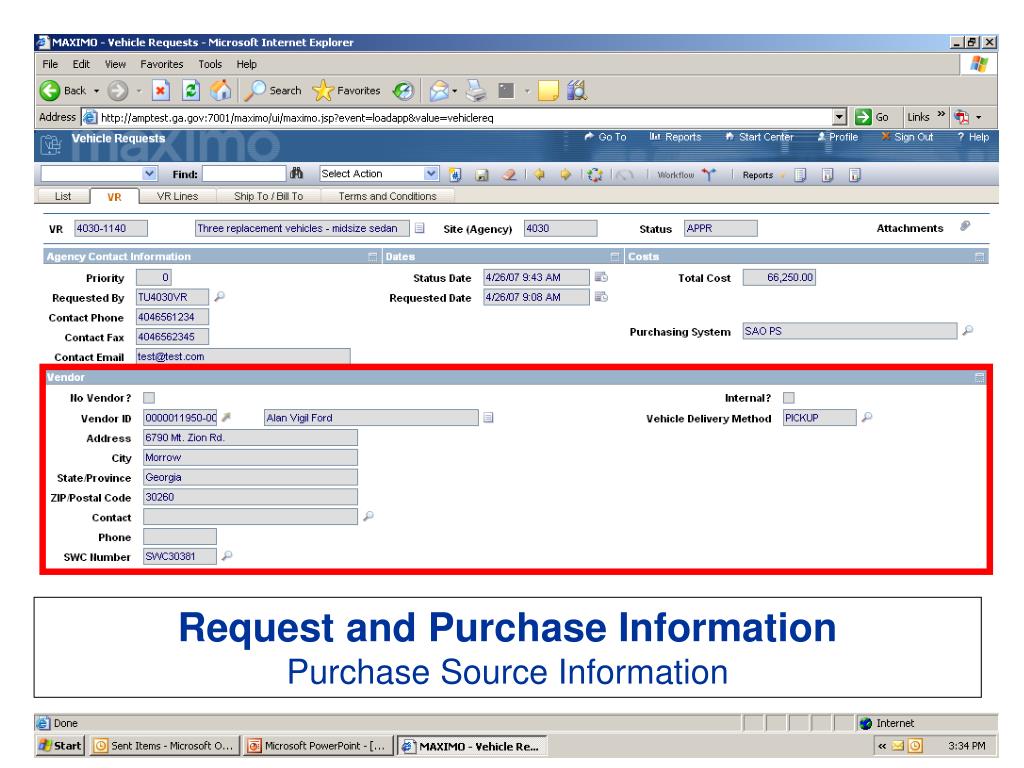Go to previous record arrow

pos(539,174)
